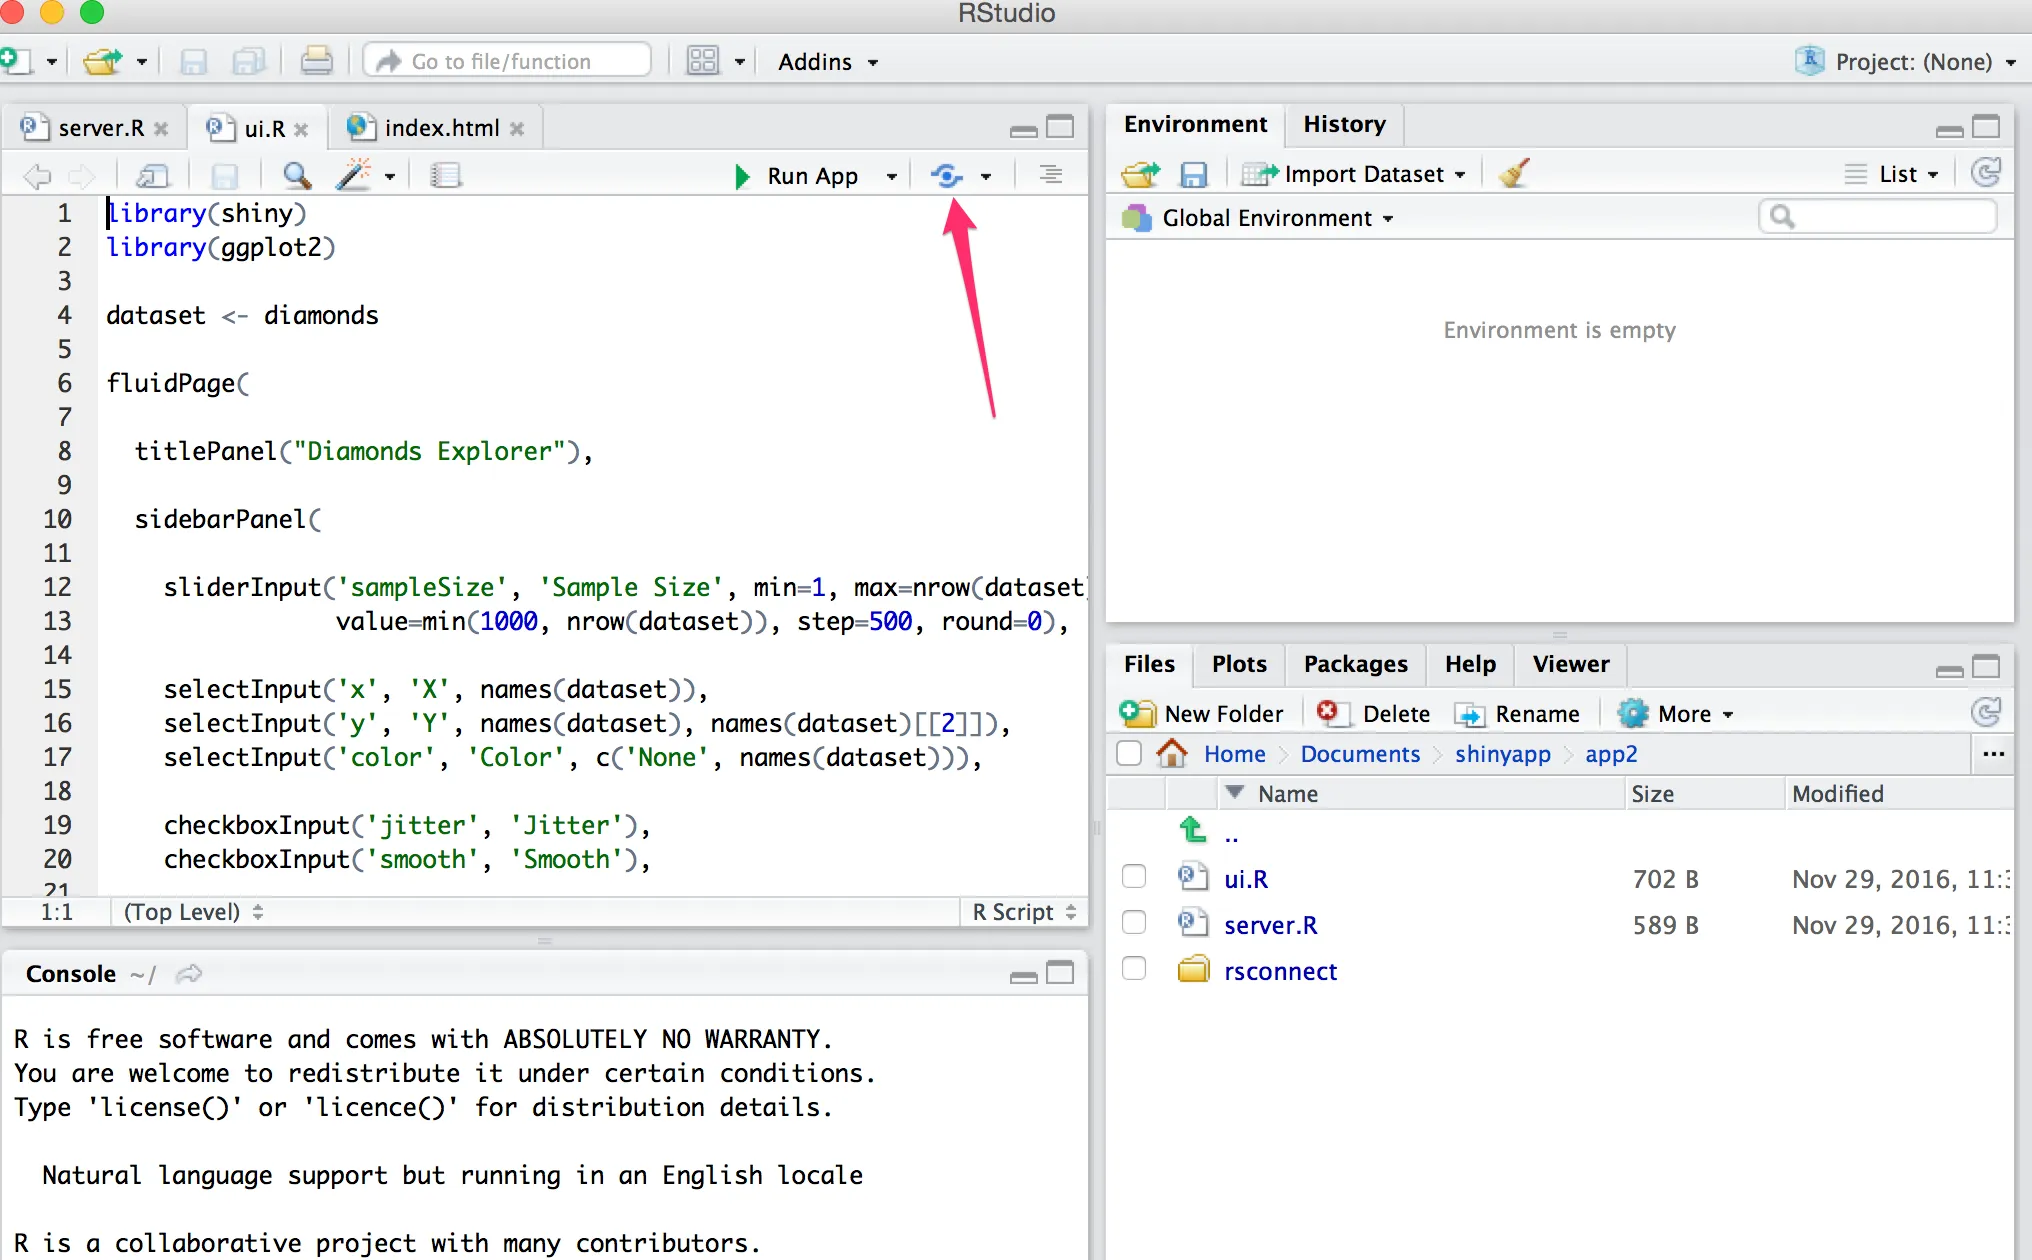Viewport: 2032px width, 1260px height.
Task: Open the Packages tab
Action: pos(1355,664)
